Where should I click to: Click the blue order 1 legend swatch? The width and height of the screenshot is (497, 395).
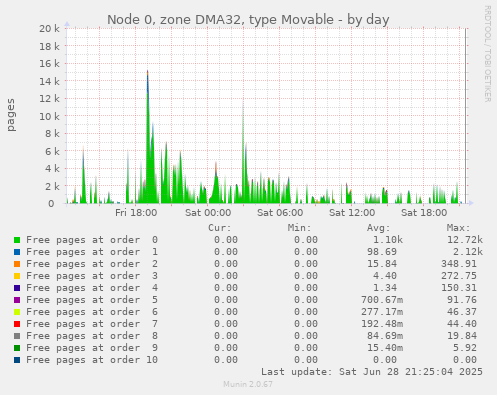(x=17, y=252)
